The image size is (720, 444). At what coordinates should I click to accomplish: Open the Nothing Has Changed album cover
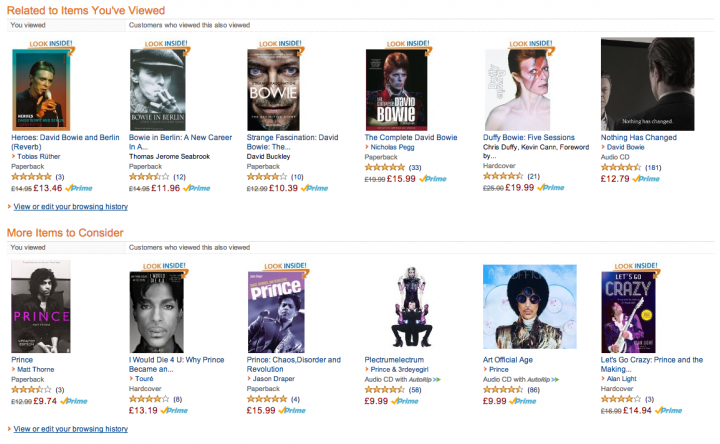pyautogui.click(x=647, y=84)
